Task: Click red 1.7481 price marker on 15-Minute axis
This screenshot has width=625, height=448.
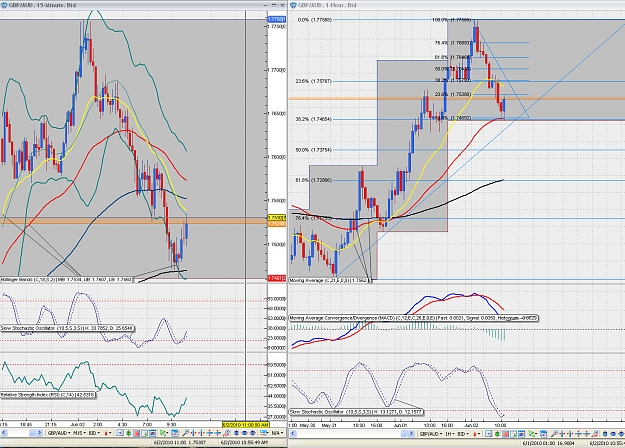Action: click(x=277, y=278)
